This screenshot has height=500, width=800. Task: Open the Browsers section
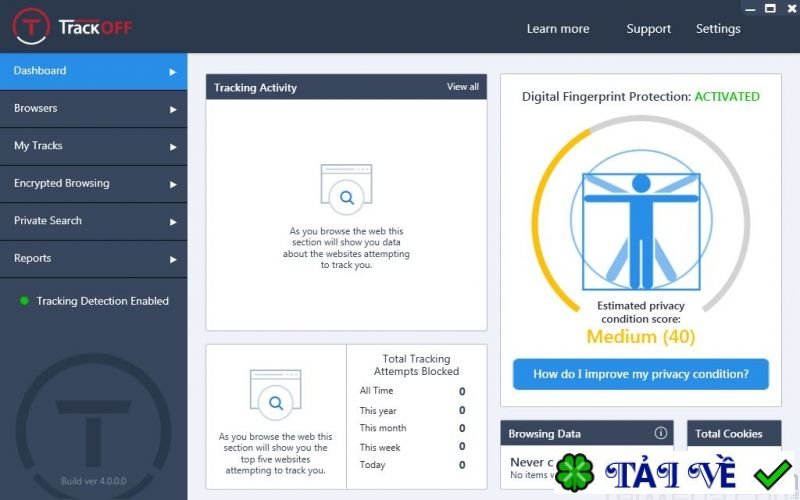click(x=93, y=109)
